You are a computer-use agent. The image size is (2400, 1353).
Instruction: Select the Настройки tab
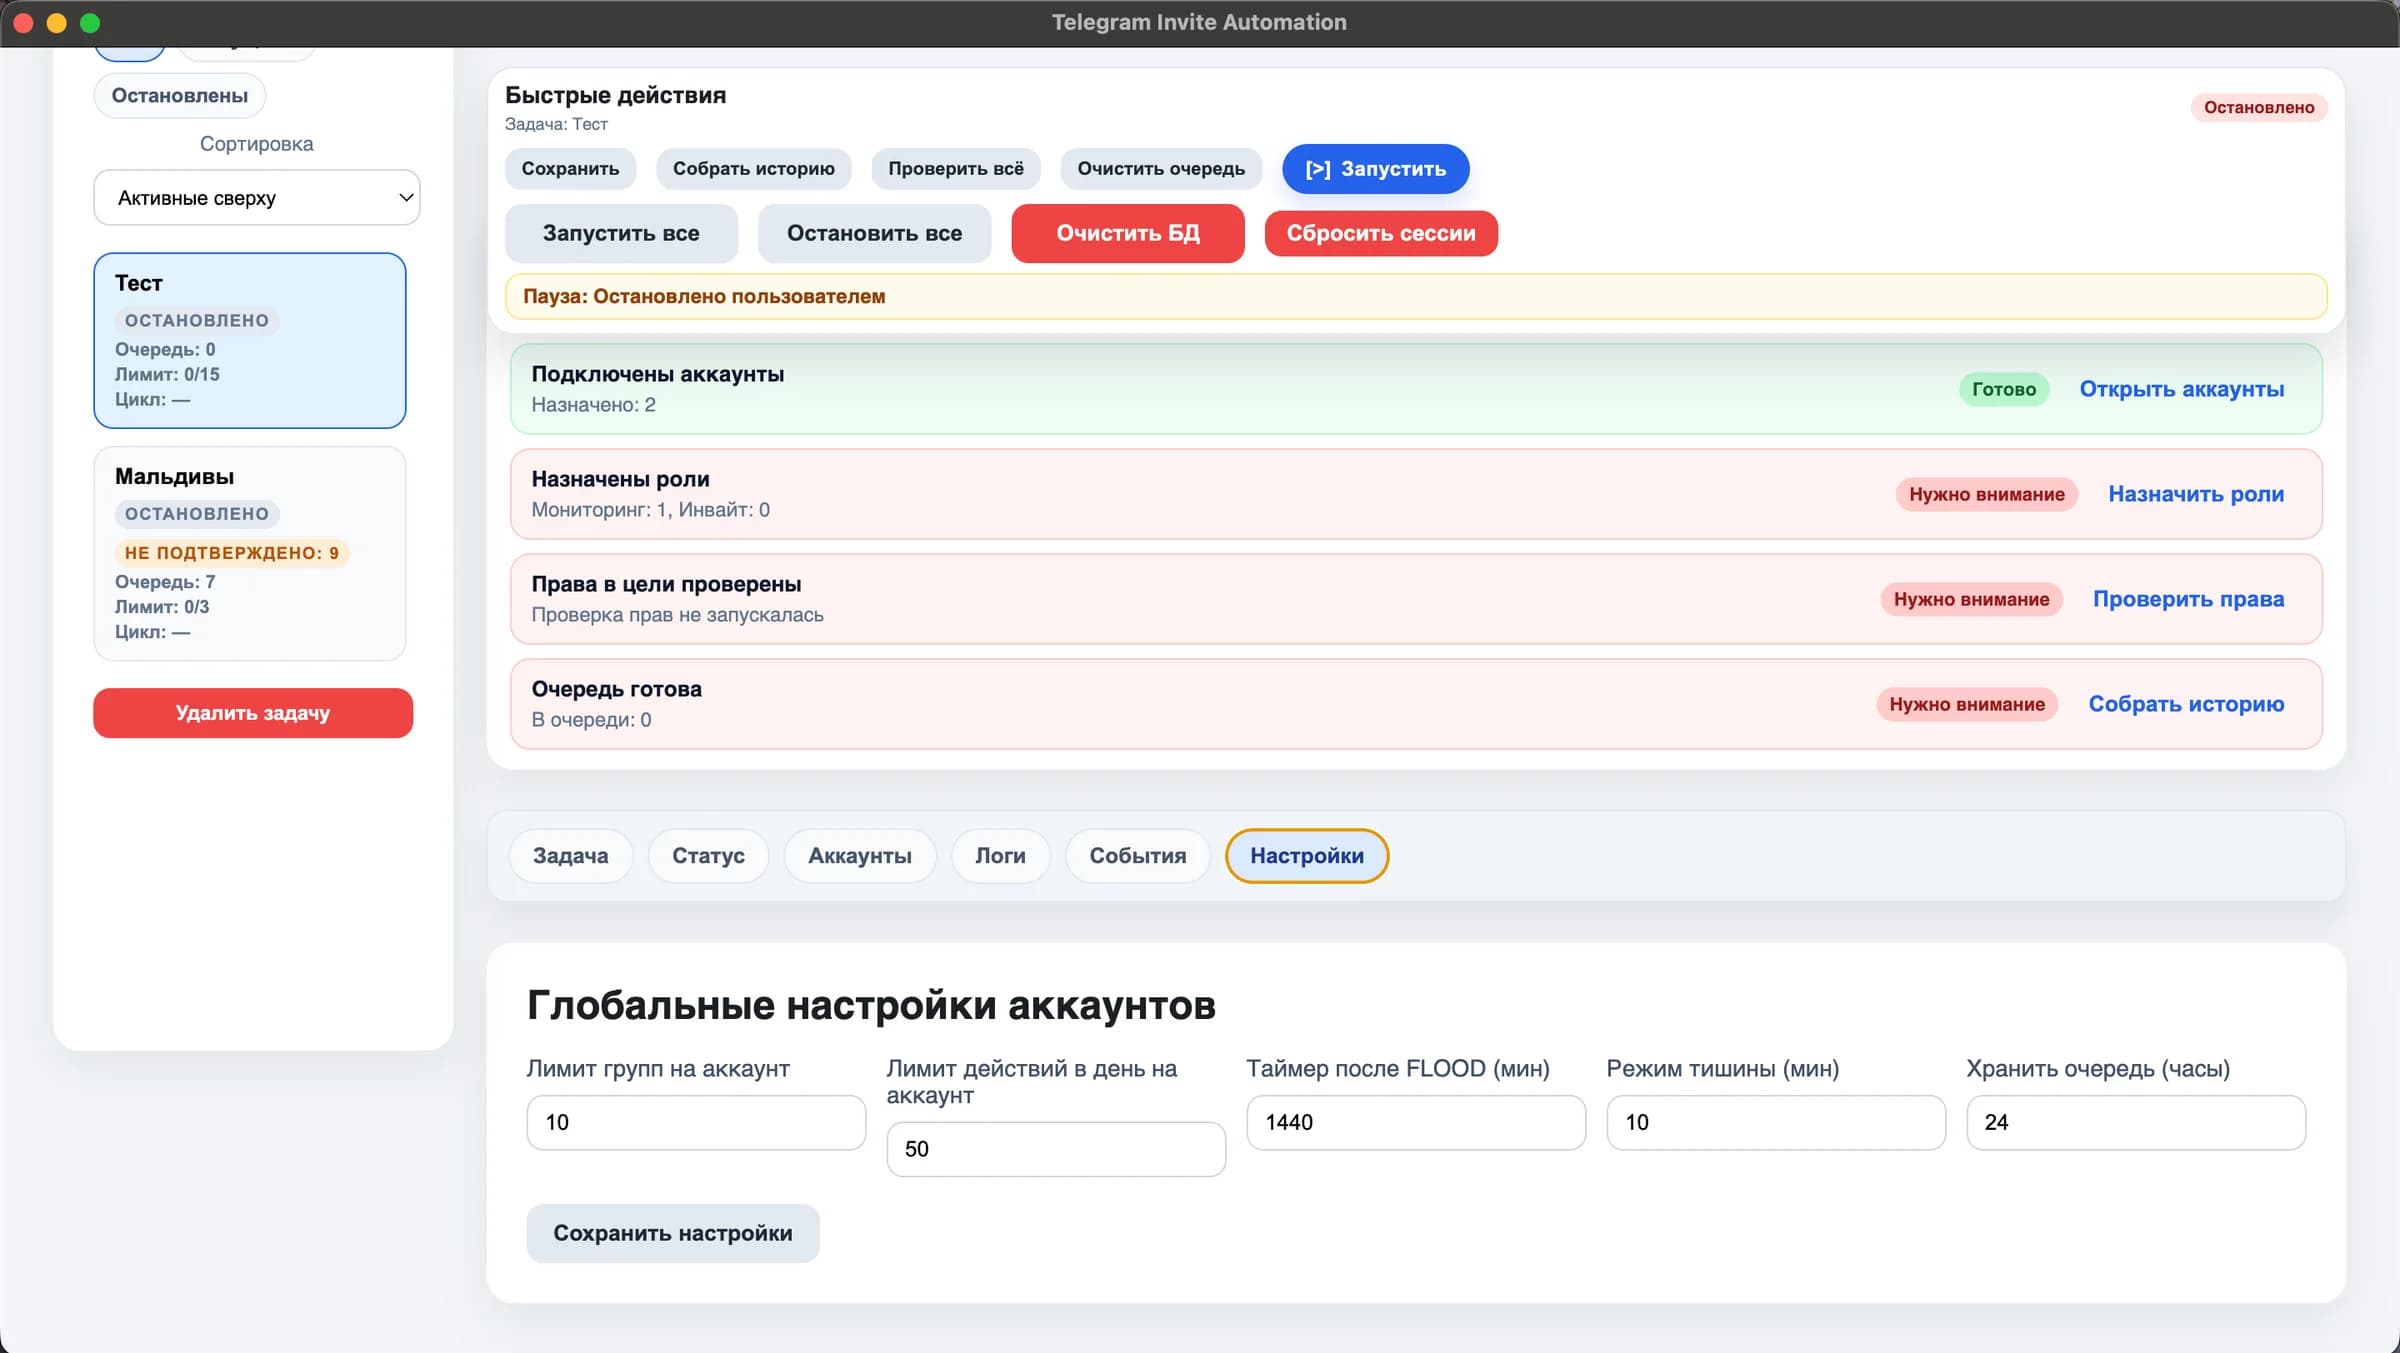coord(1307,856)
